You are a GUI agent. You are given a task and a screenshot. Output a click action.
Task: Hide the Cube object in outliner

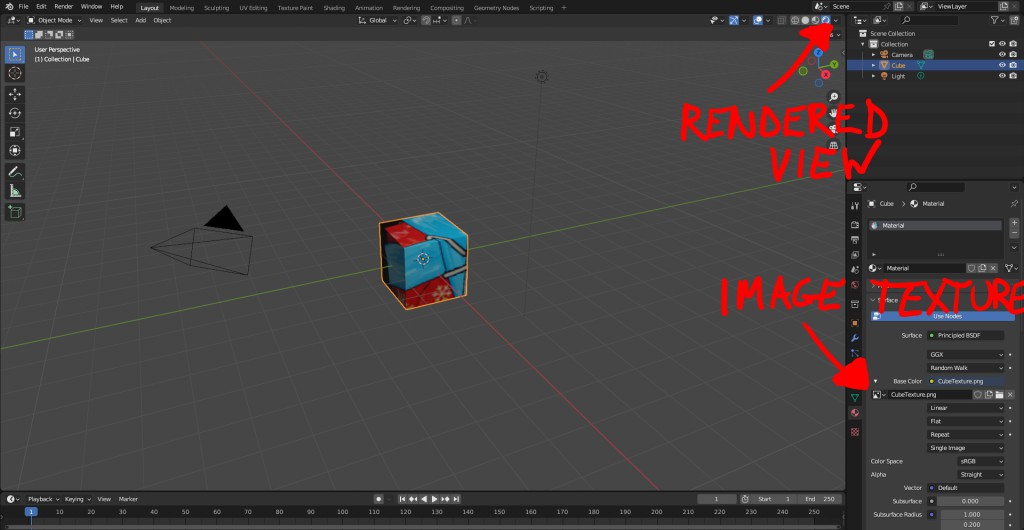coord(1002,65)
